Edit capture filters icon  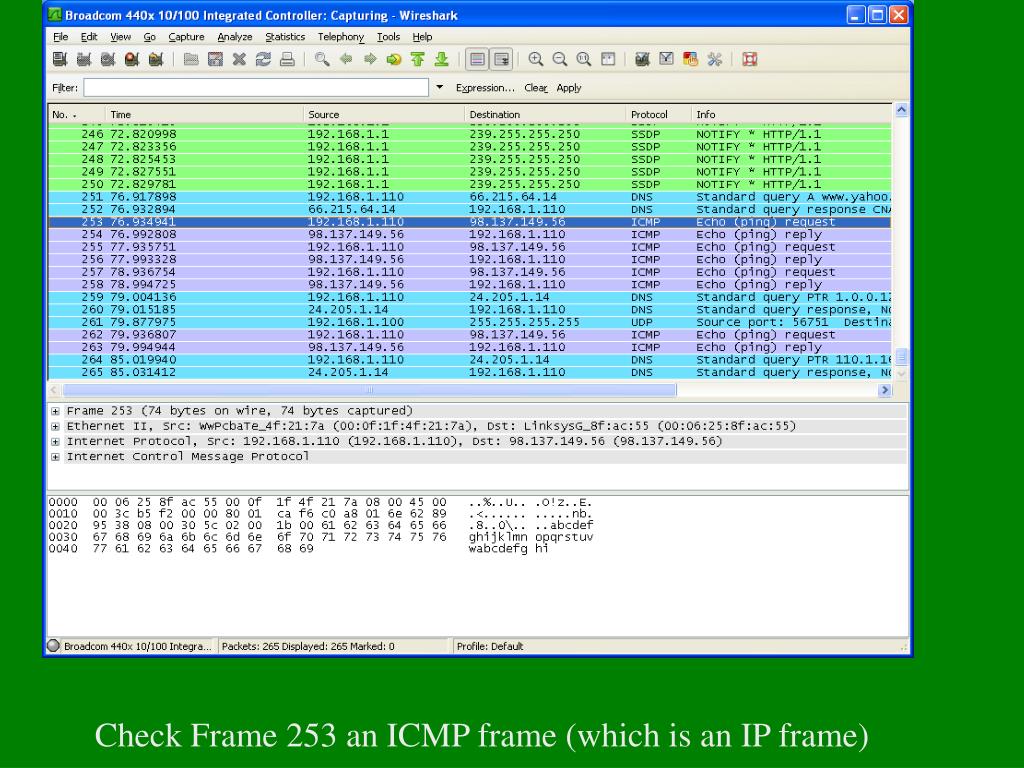pyautogui.click(x=642, y=59)
